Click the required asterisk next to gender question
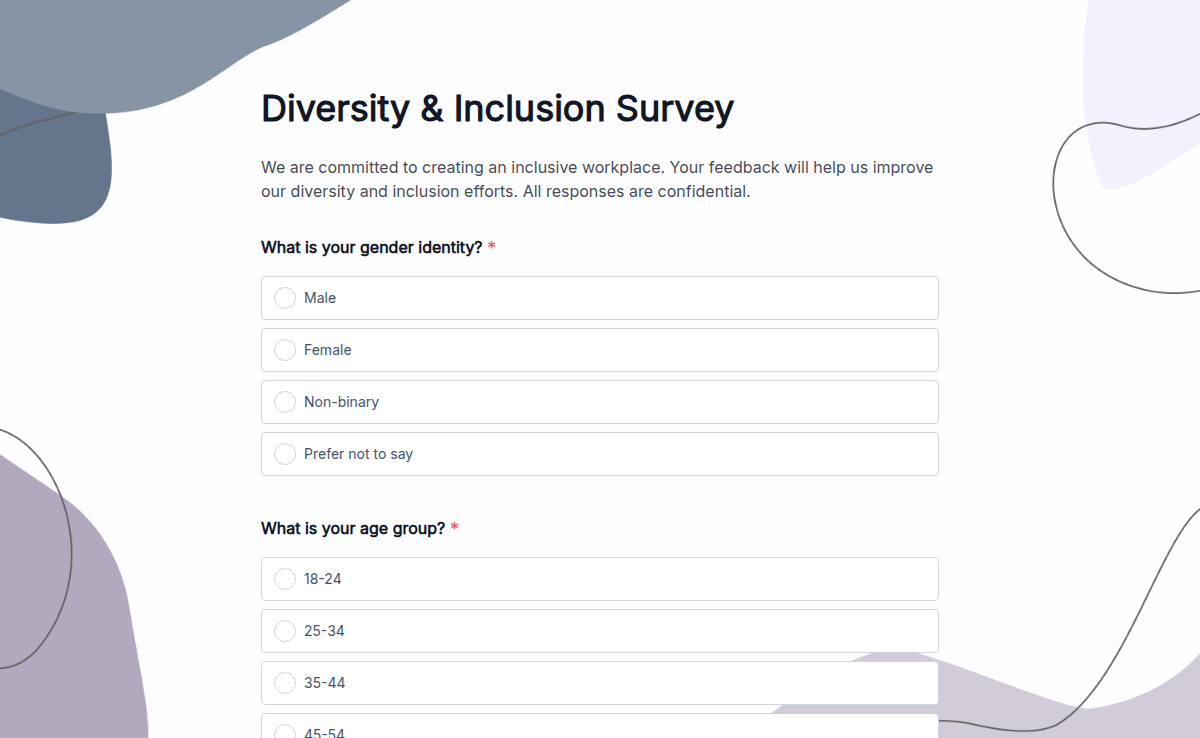Screen dimensions: 1200x738 pos(491,247)
